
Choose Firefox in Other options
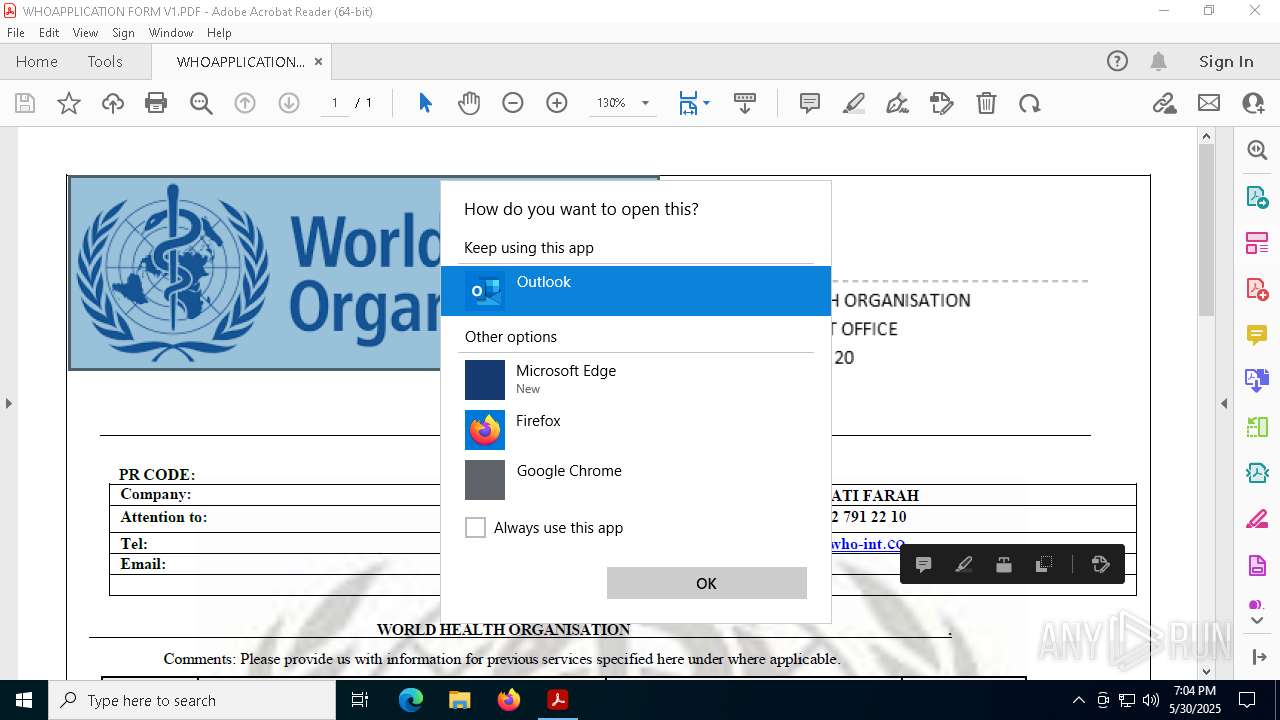pyautogui.click(x=636, y=429)
